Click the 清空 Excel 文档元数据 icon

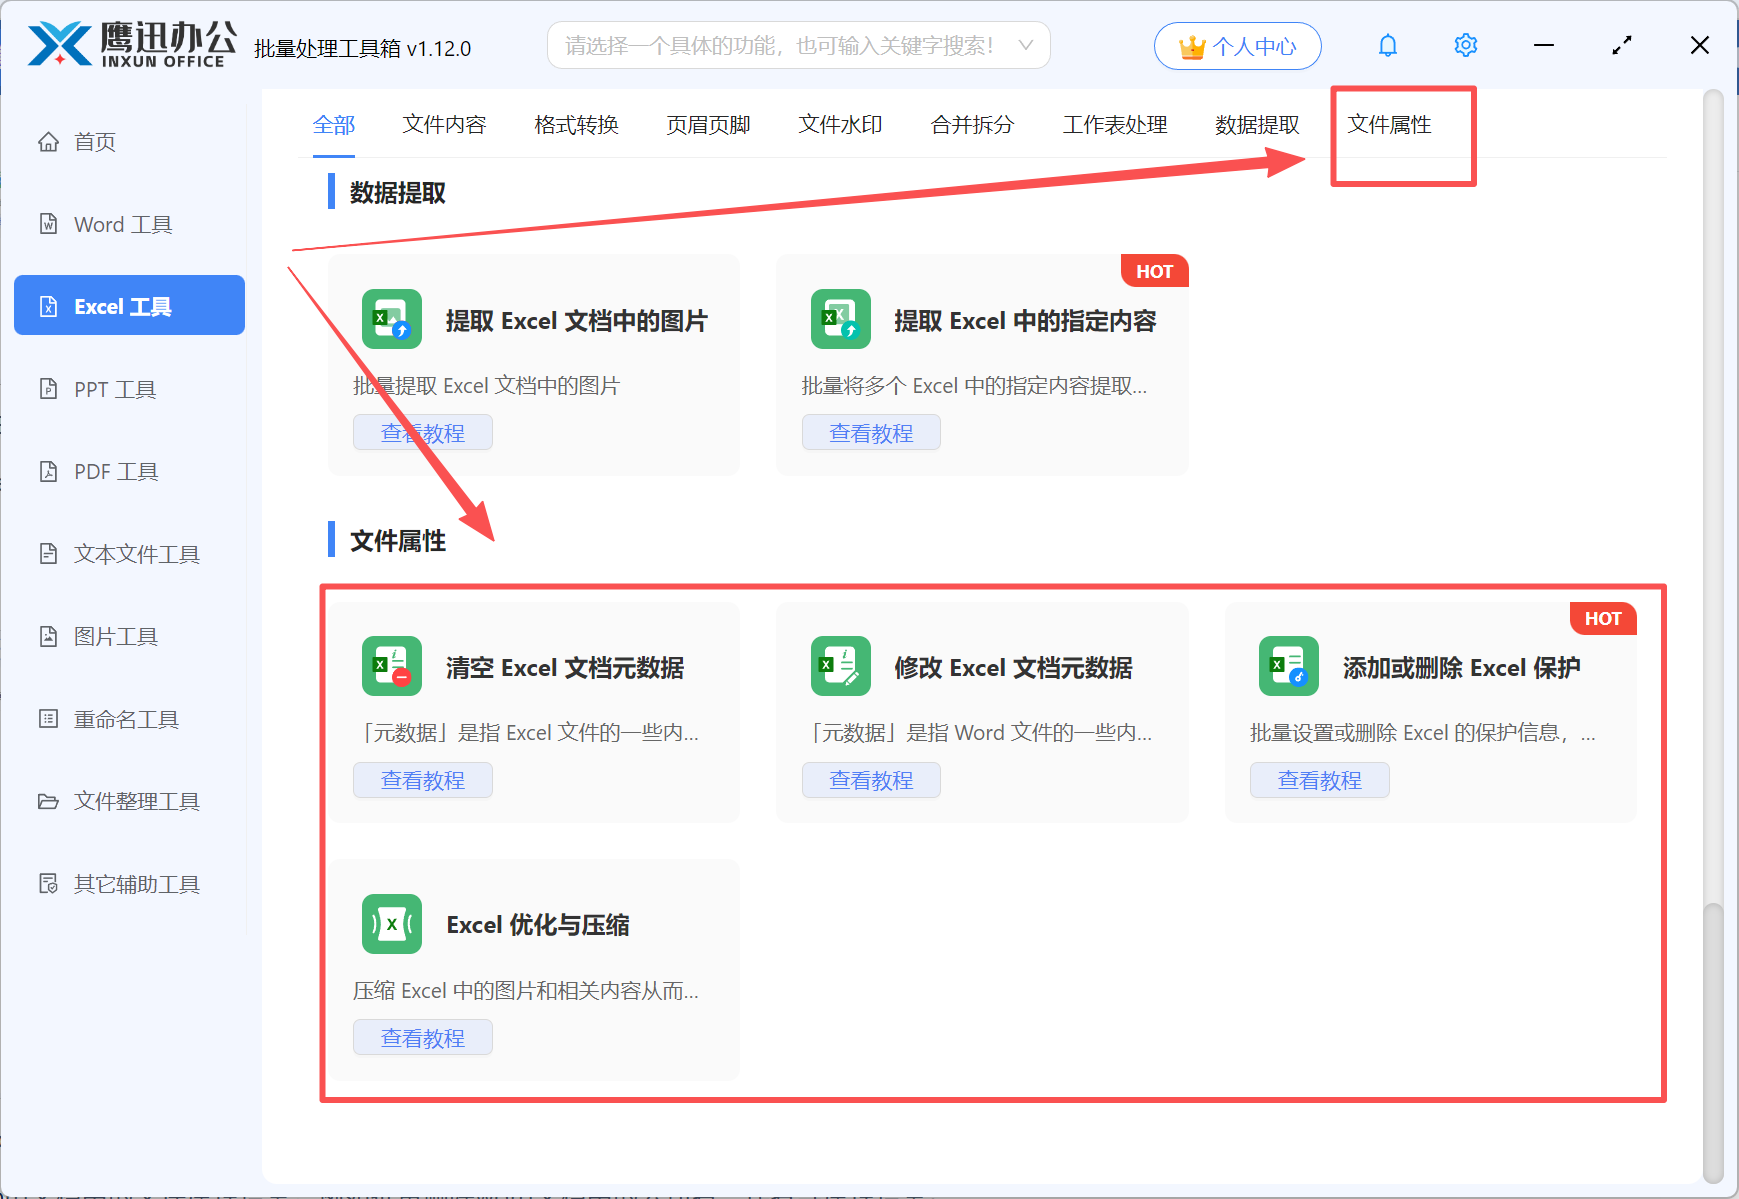(391, 667)
